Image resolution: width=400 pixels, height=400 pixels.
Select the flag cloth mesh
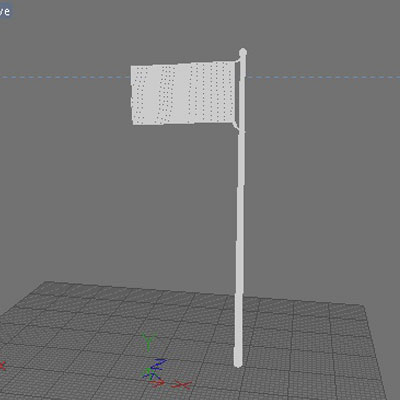pos(183,93)
